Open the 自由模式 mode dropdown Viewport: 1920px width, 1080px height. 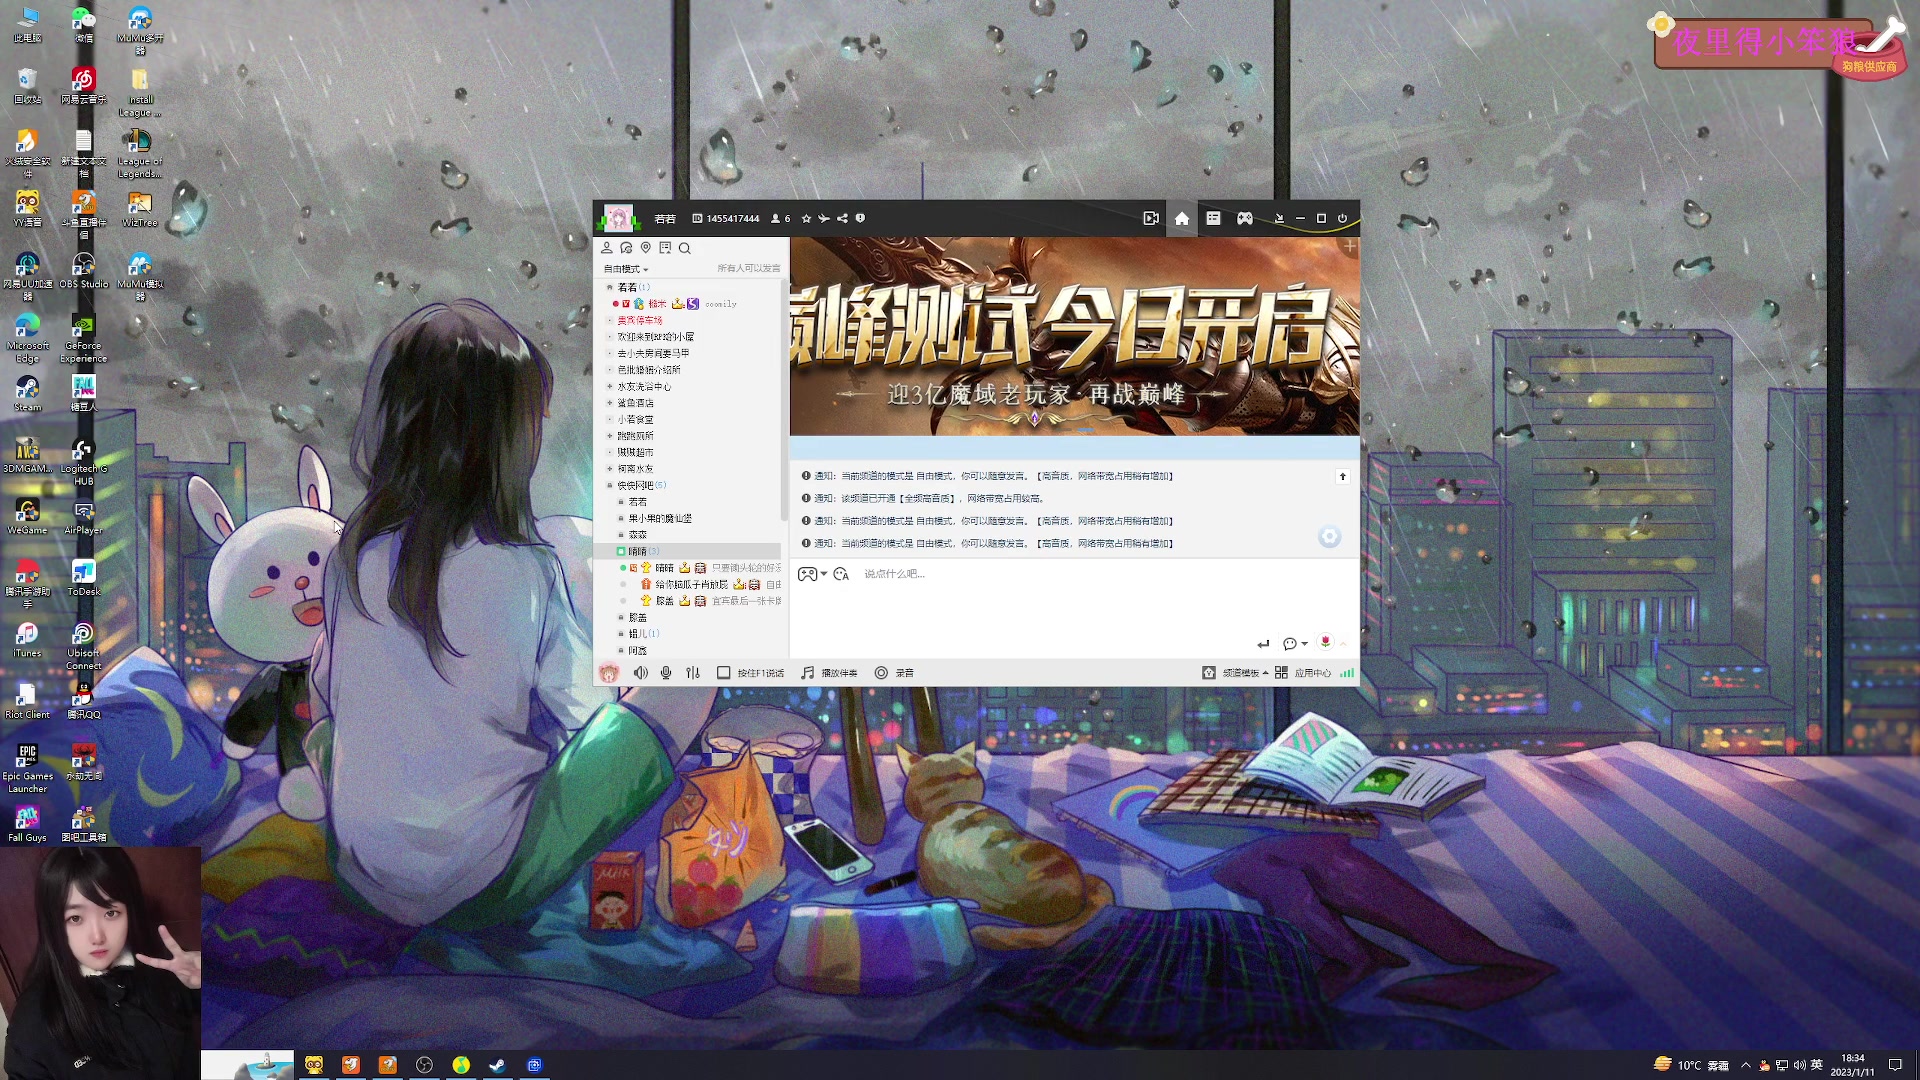tap(626, 269)
